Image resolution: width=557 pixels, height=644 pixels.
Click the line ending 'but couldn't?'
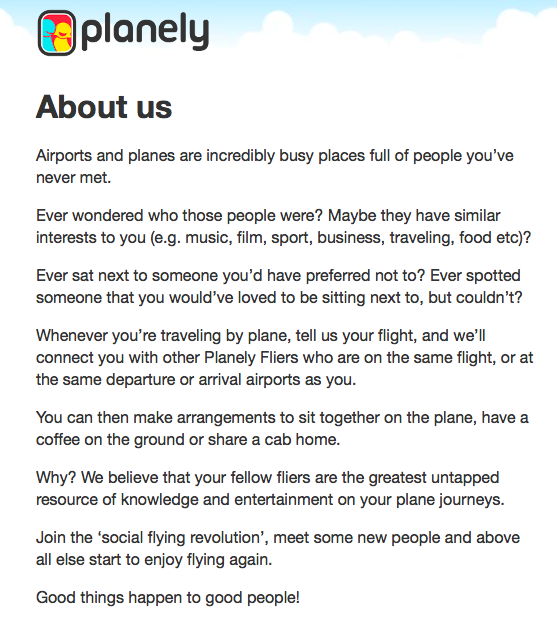(x=279, y=298)
